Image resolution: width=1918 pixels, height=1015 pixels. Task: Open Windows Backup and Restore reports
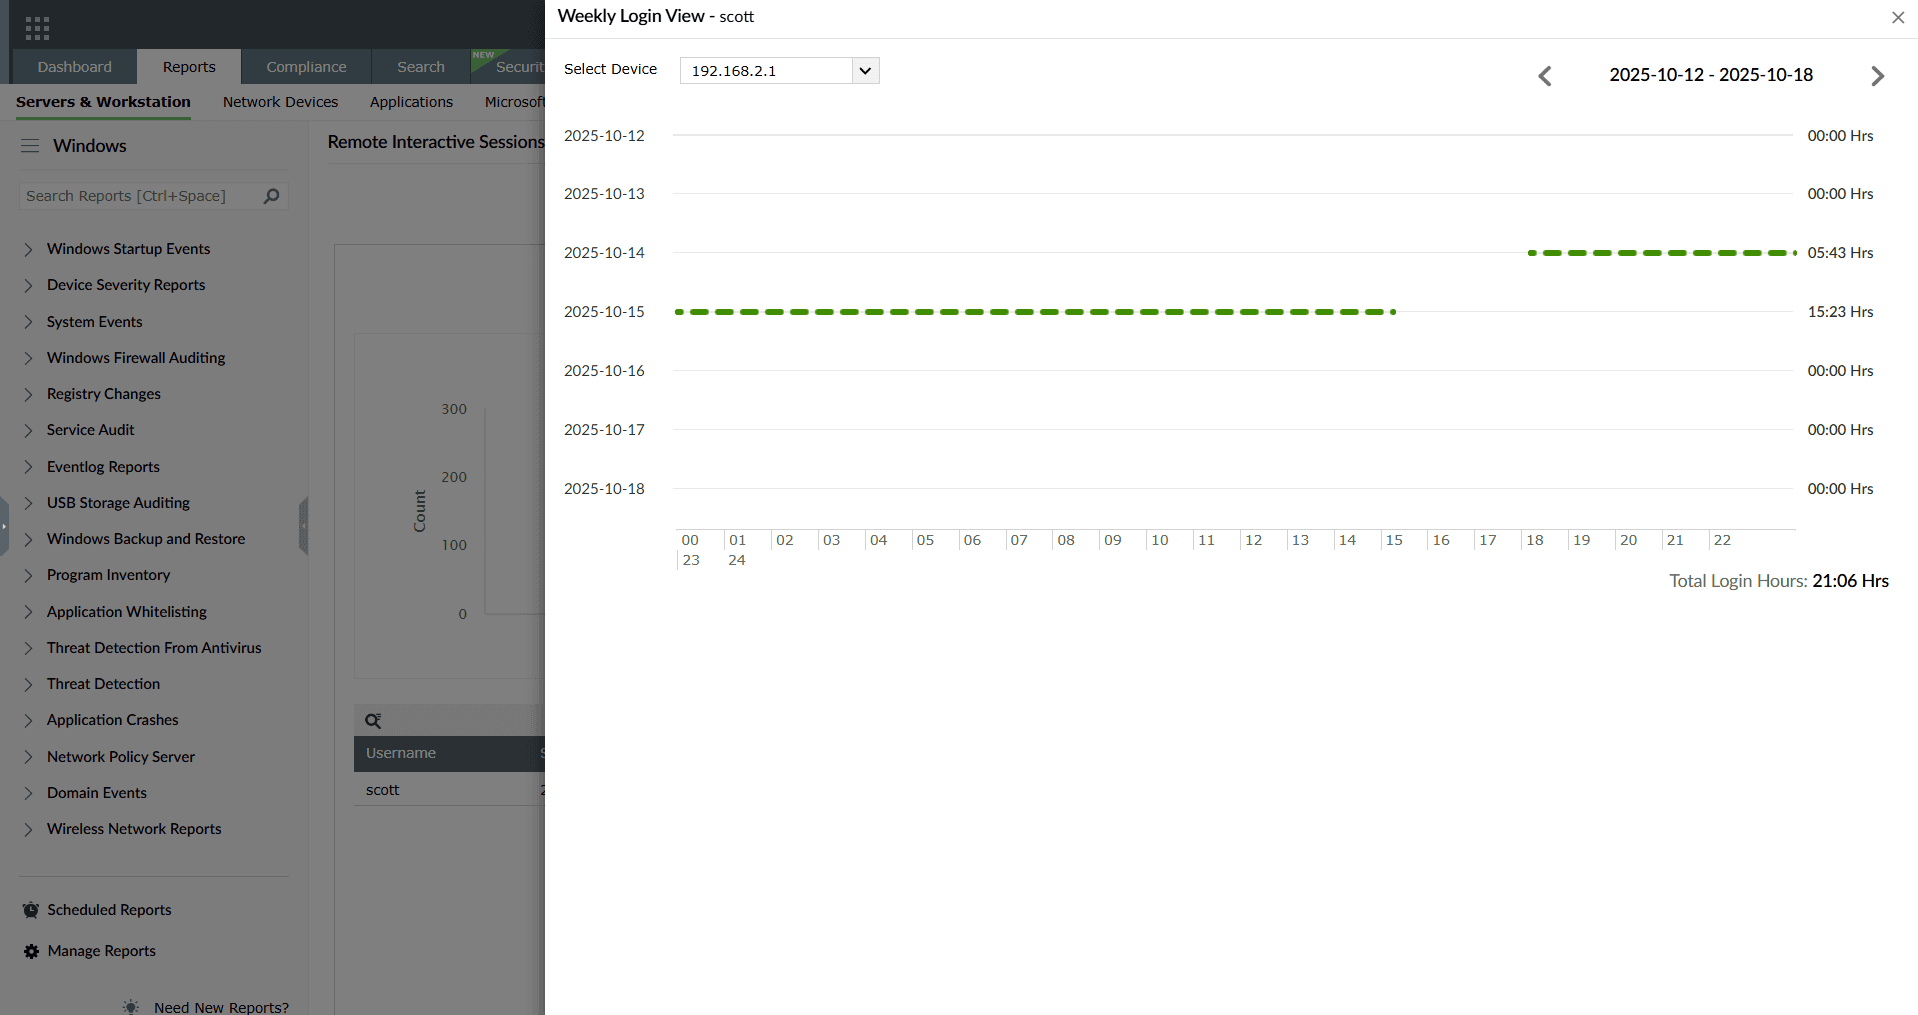pos(146,539)
